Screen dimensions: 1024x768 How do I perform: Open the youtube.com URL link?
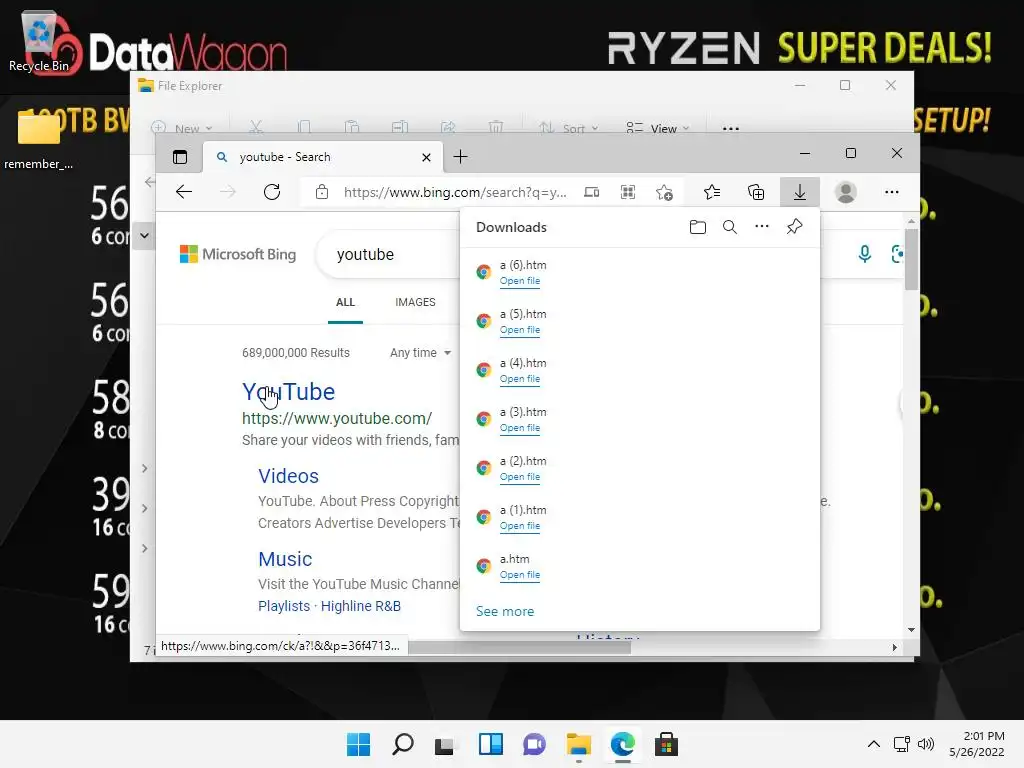click(337, 418)
